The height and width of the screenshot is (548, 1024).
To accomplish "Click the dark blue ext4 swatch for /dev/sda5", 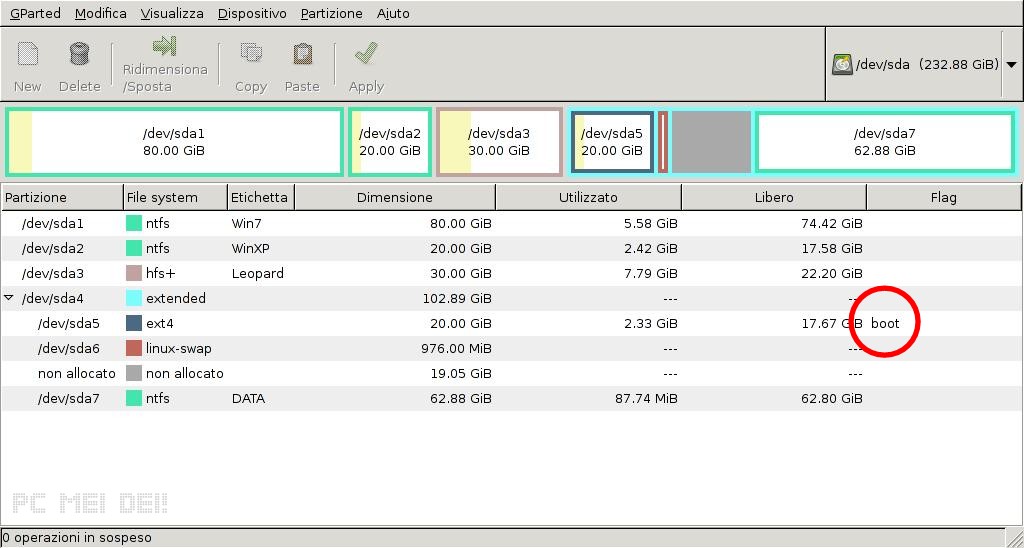I will (x=134, y=323).
